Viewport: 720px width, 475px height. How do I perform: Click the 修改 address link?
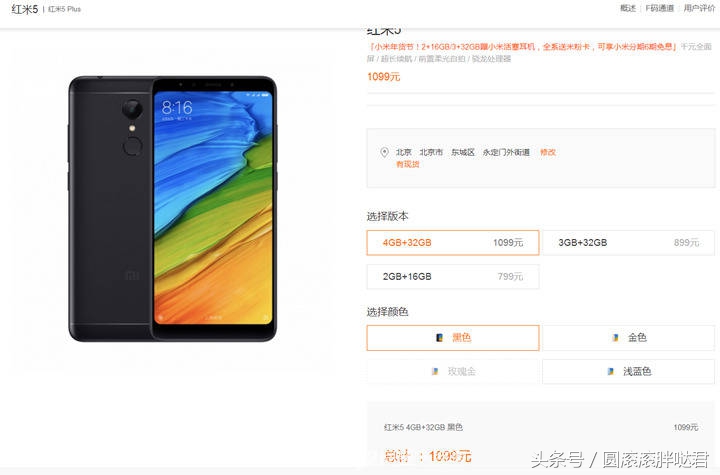coord(548,152)
